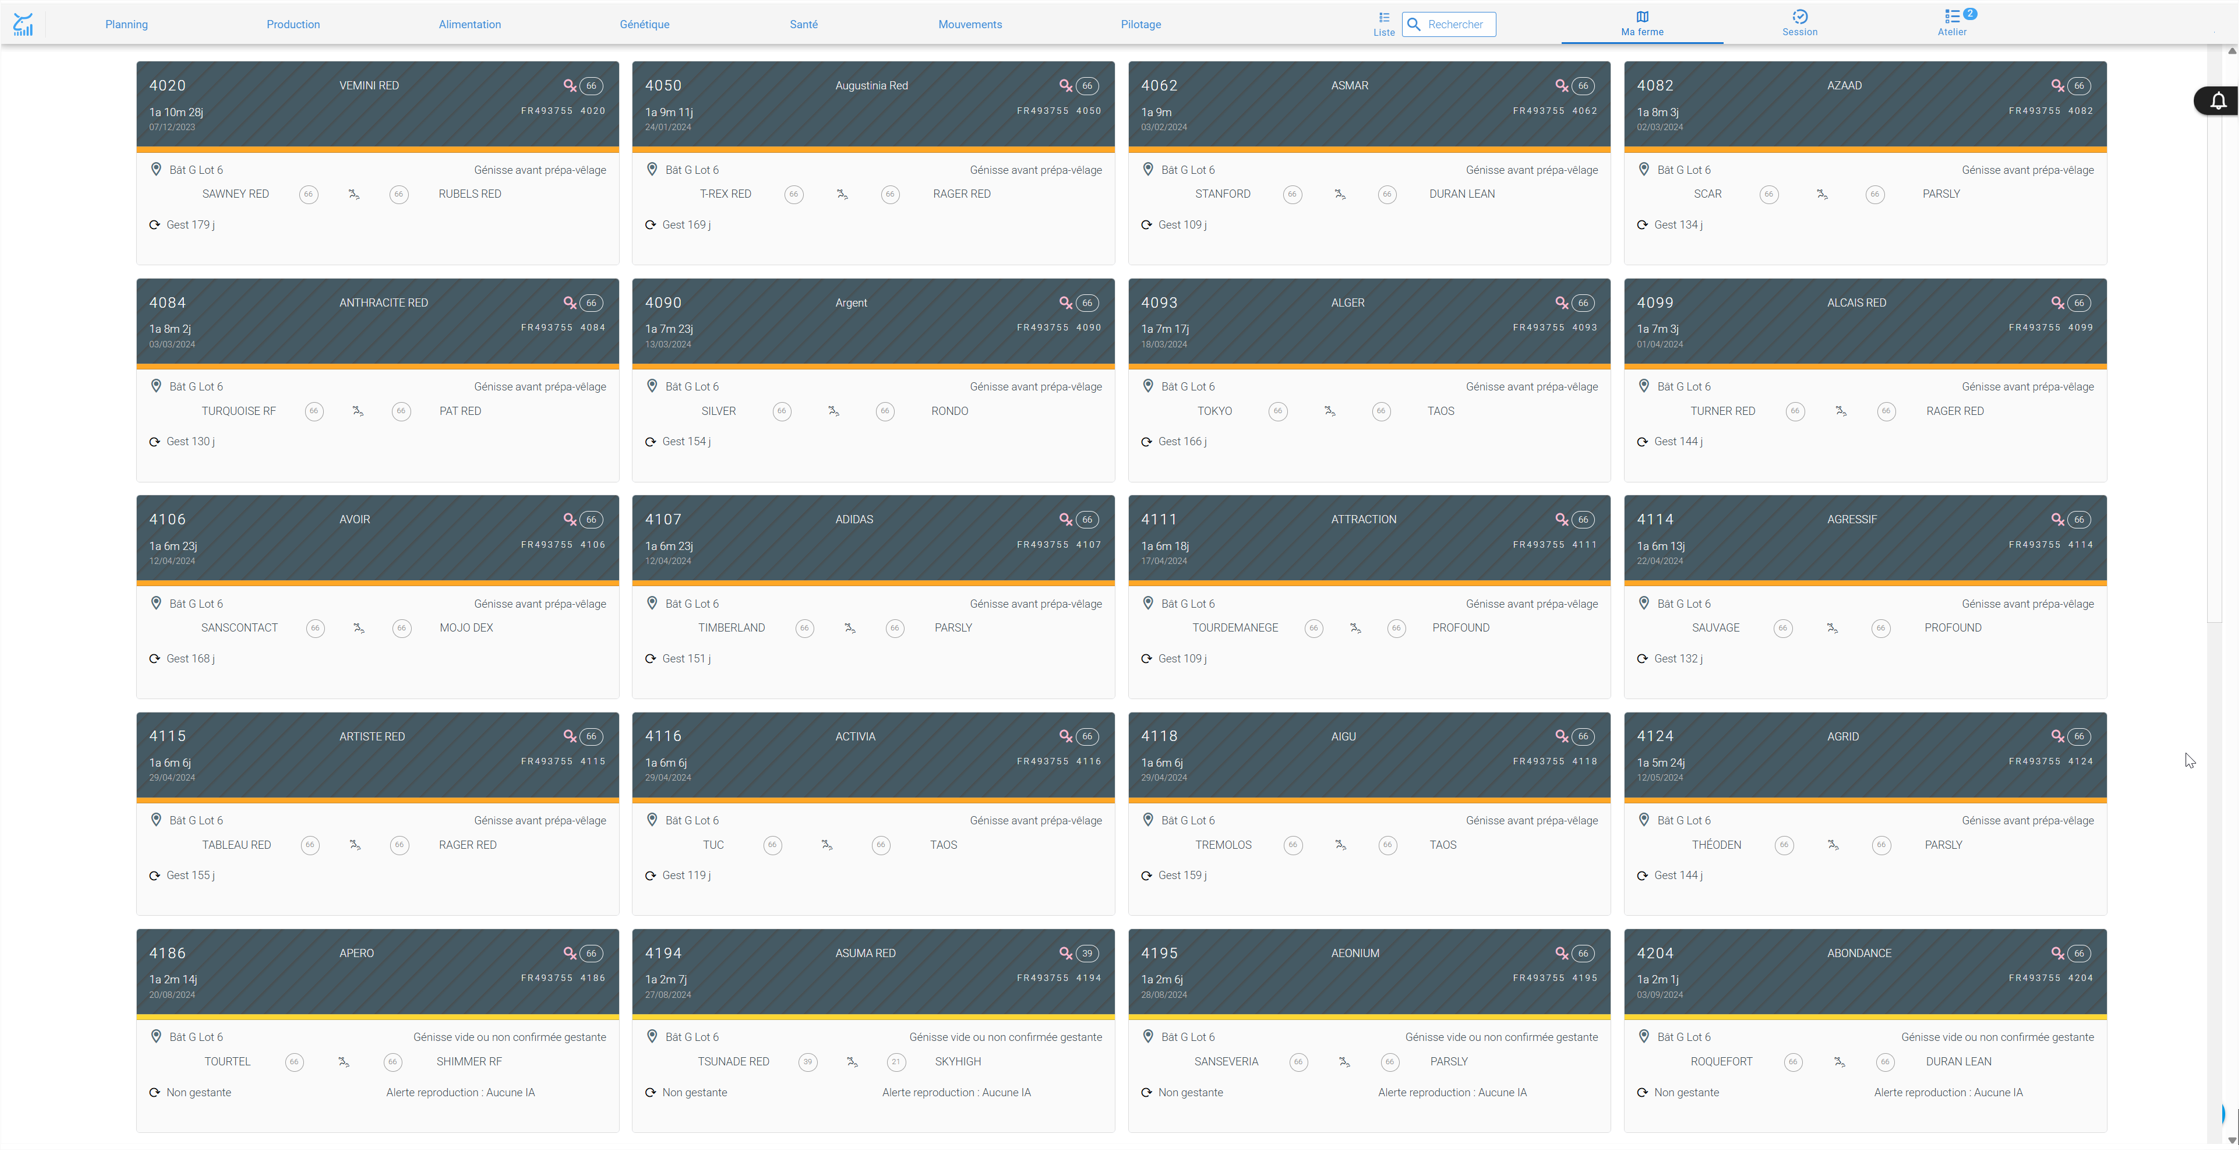Click the dam name MOJO DEX on card 4106

pyautogui.click(x=466, y=628)
